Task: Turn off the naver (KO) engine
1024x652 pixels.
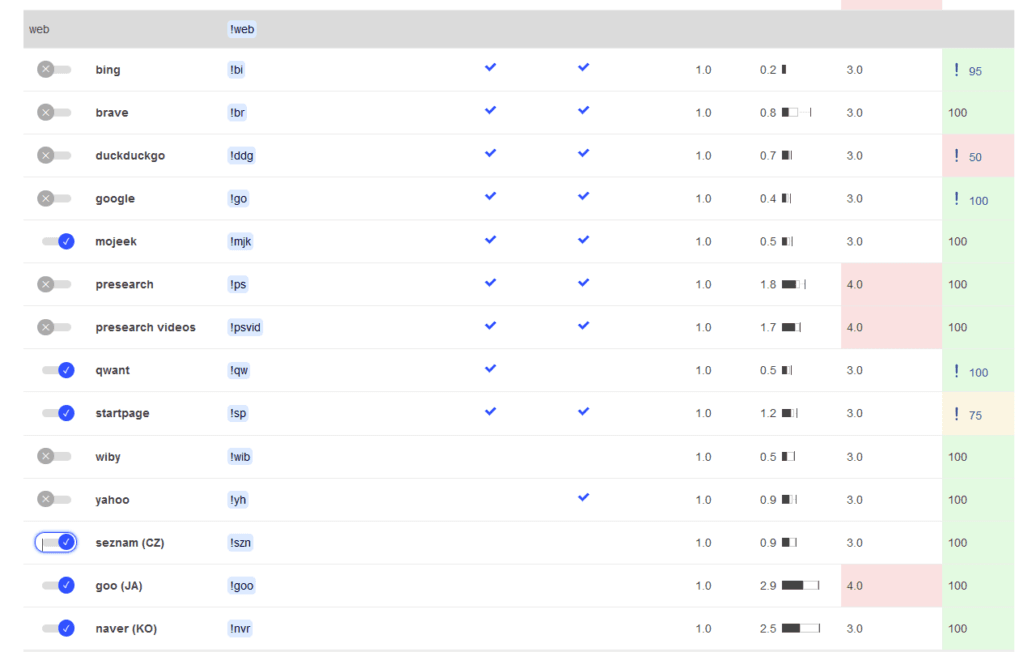Action: coord(58,628)
